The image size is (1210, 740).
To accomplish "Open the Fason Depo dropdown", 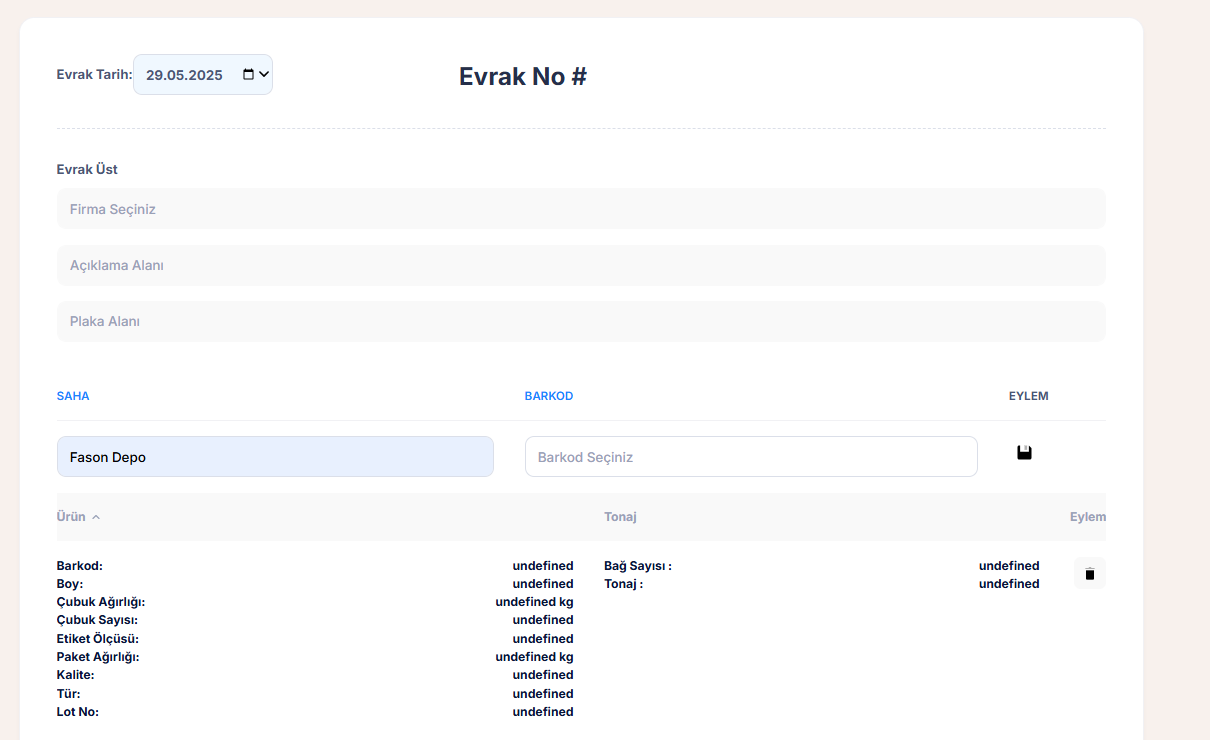I will [x=275, y=457].
